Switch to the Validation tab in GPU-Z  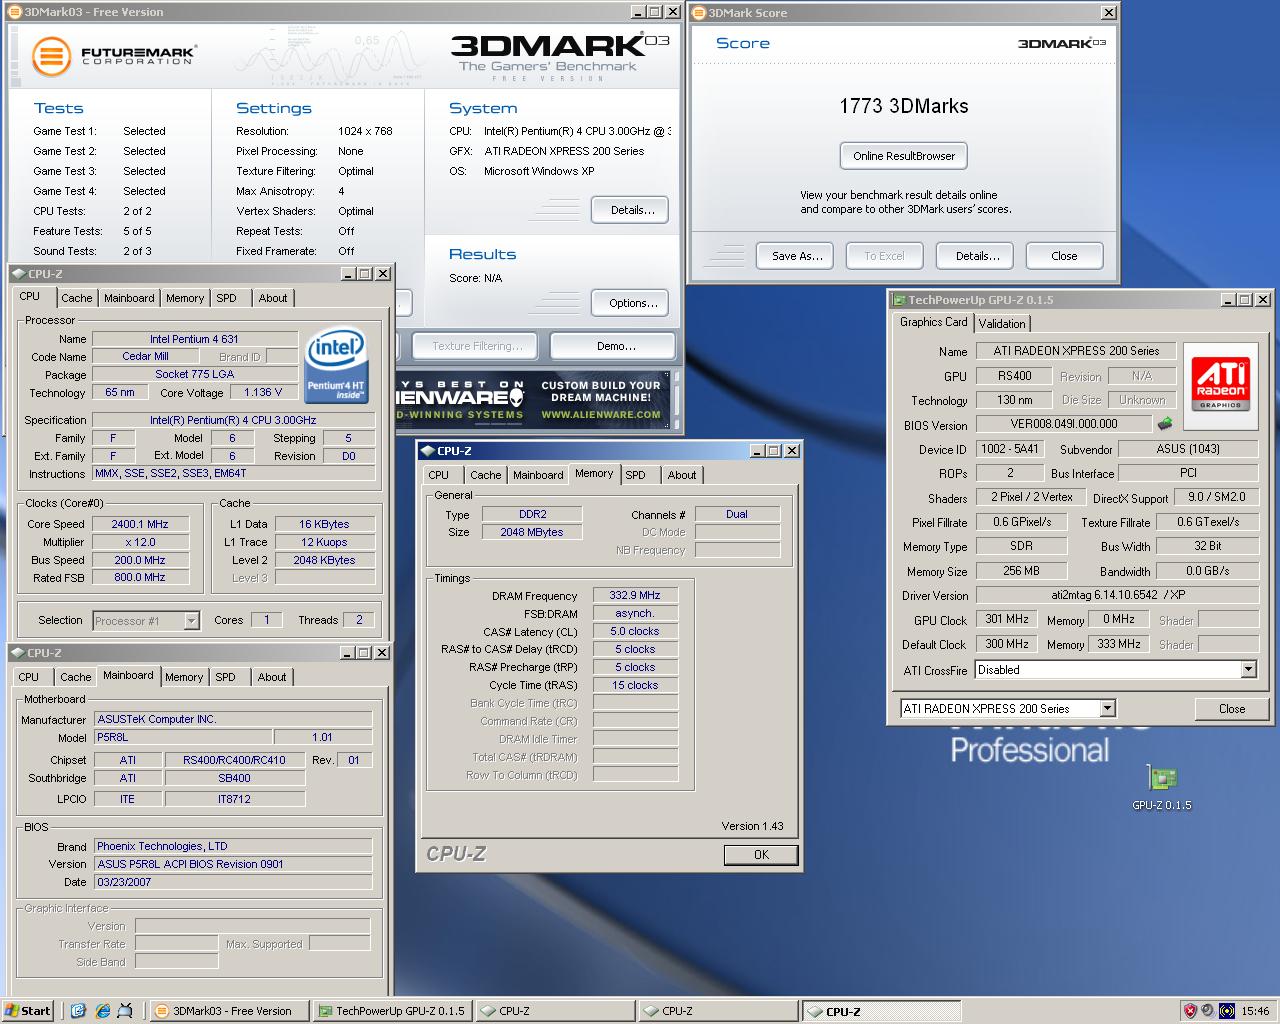pos(1001,324)
